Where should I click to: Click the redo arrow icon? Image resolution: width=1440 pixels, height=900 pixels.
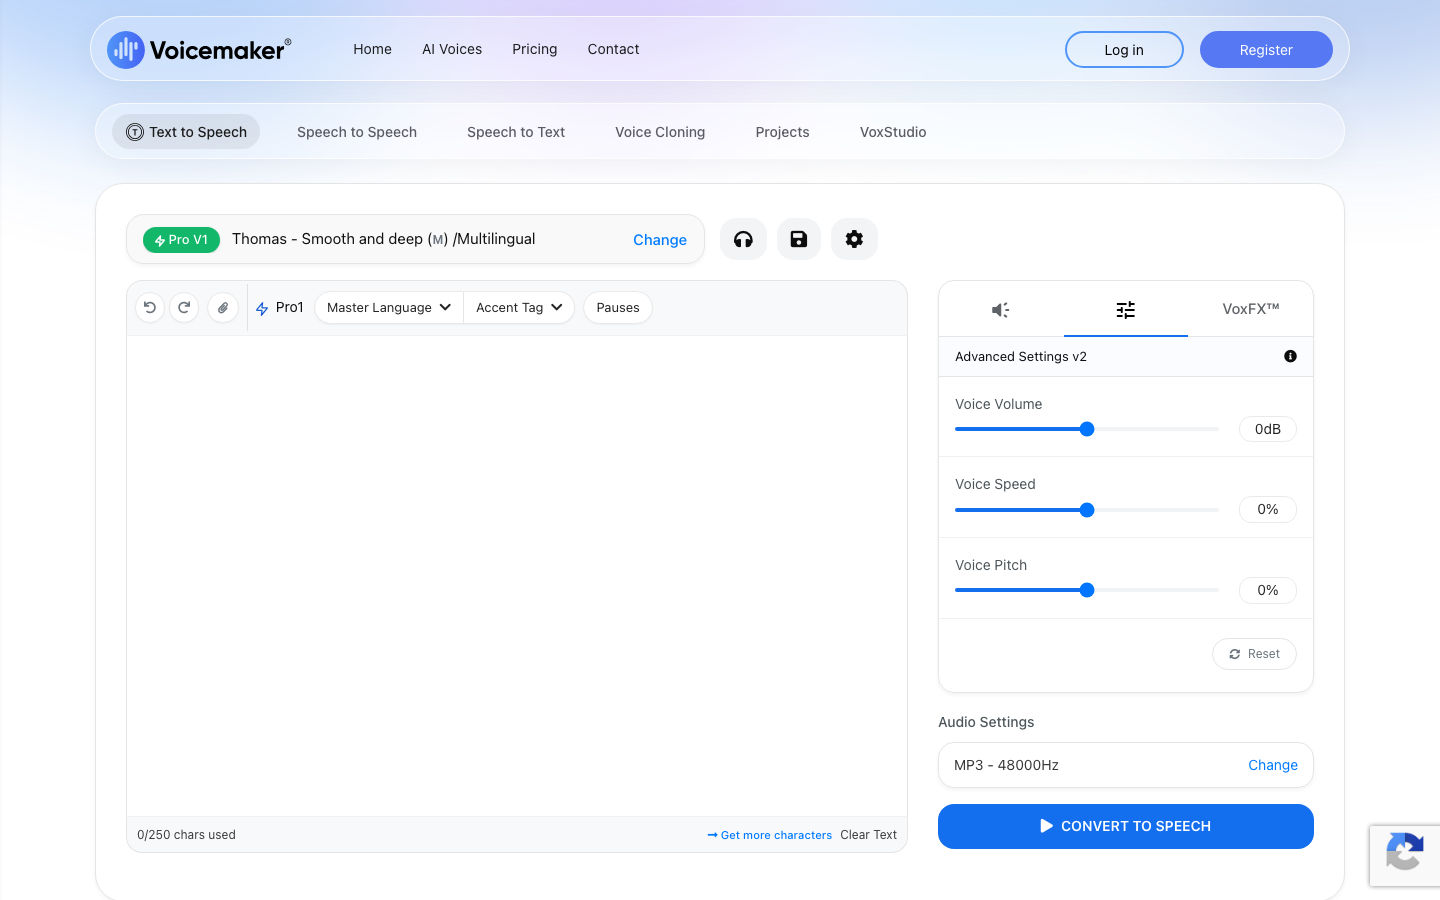[x=184, y=308]
